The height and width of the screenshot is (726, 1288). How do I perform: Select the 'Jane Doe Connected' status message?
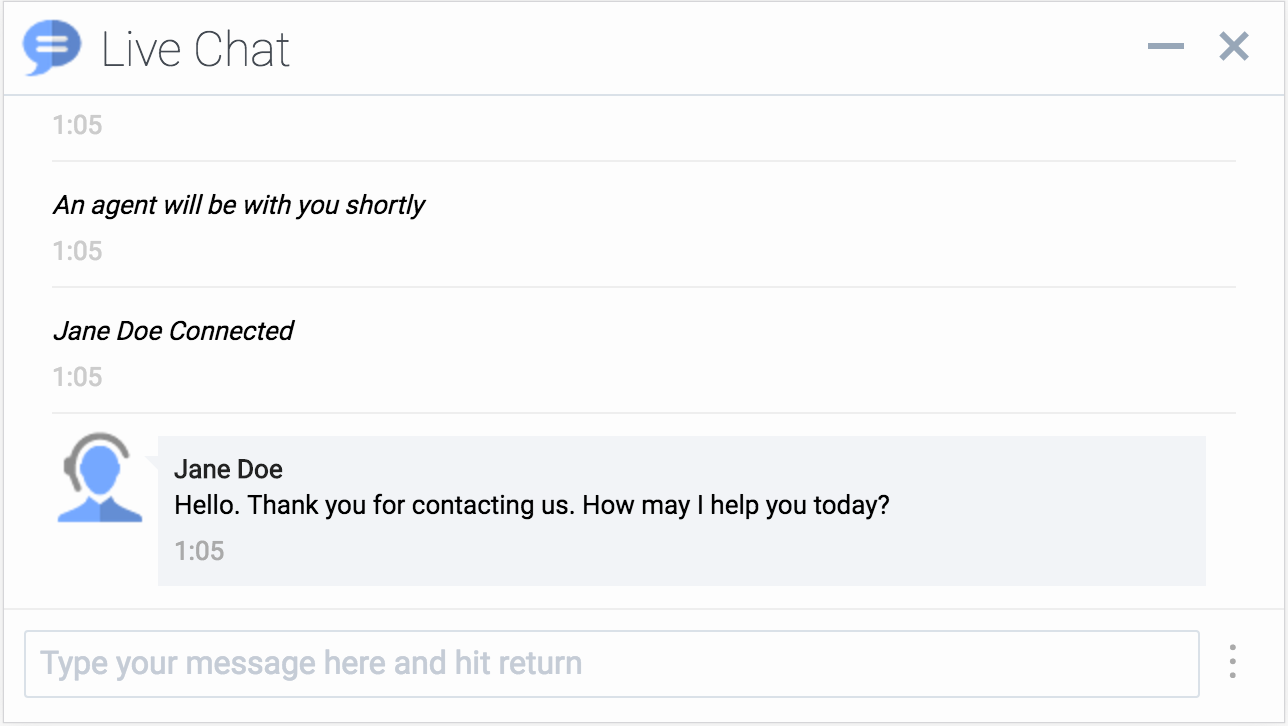click(173, 331)
